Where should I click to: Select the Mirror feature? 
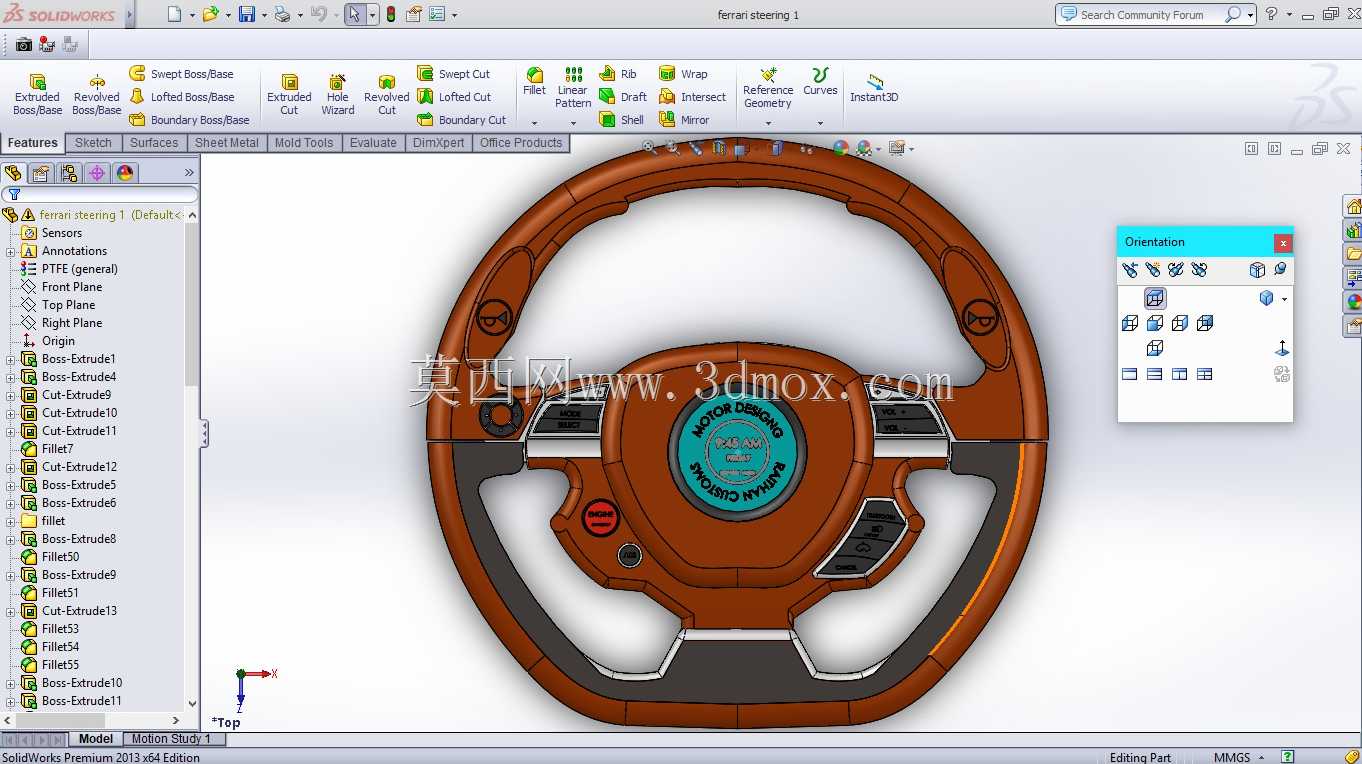tap(684, 120)
